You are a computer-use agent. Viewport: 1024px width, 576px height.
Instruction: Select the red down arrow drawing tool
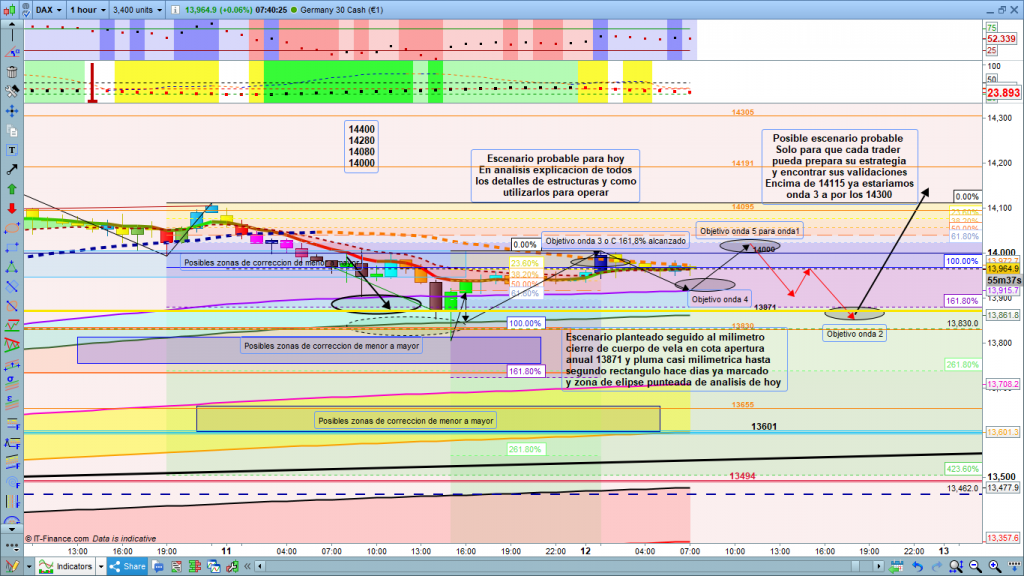tap(11, 209)
